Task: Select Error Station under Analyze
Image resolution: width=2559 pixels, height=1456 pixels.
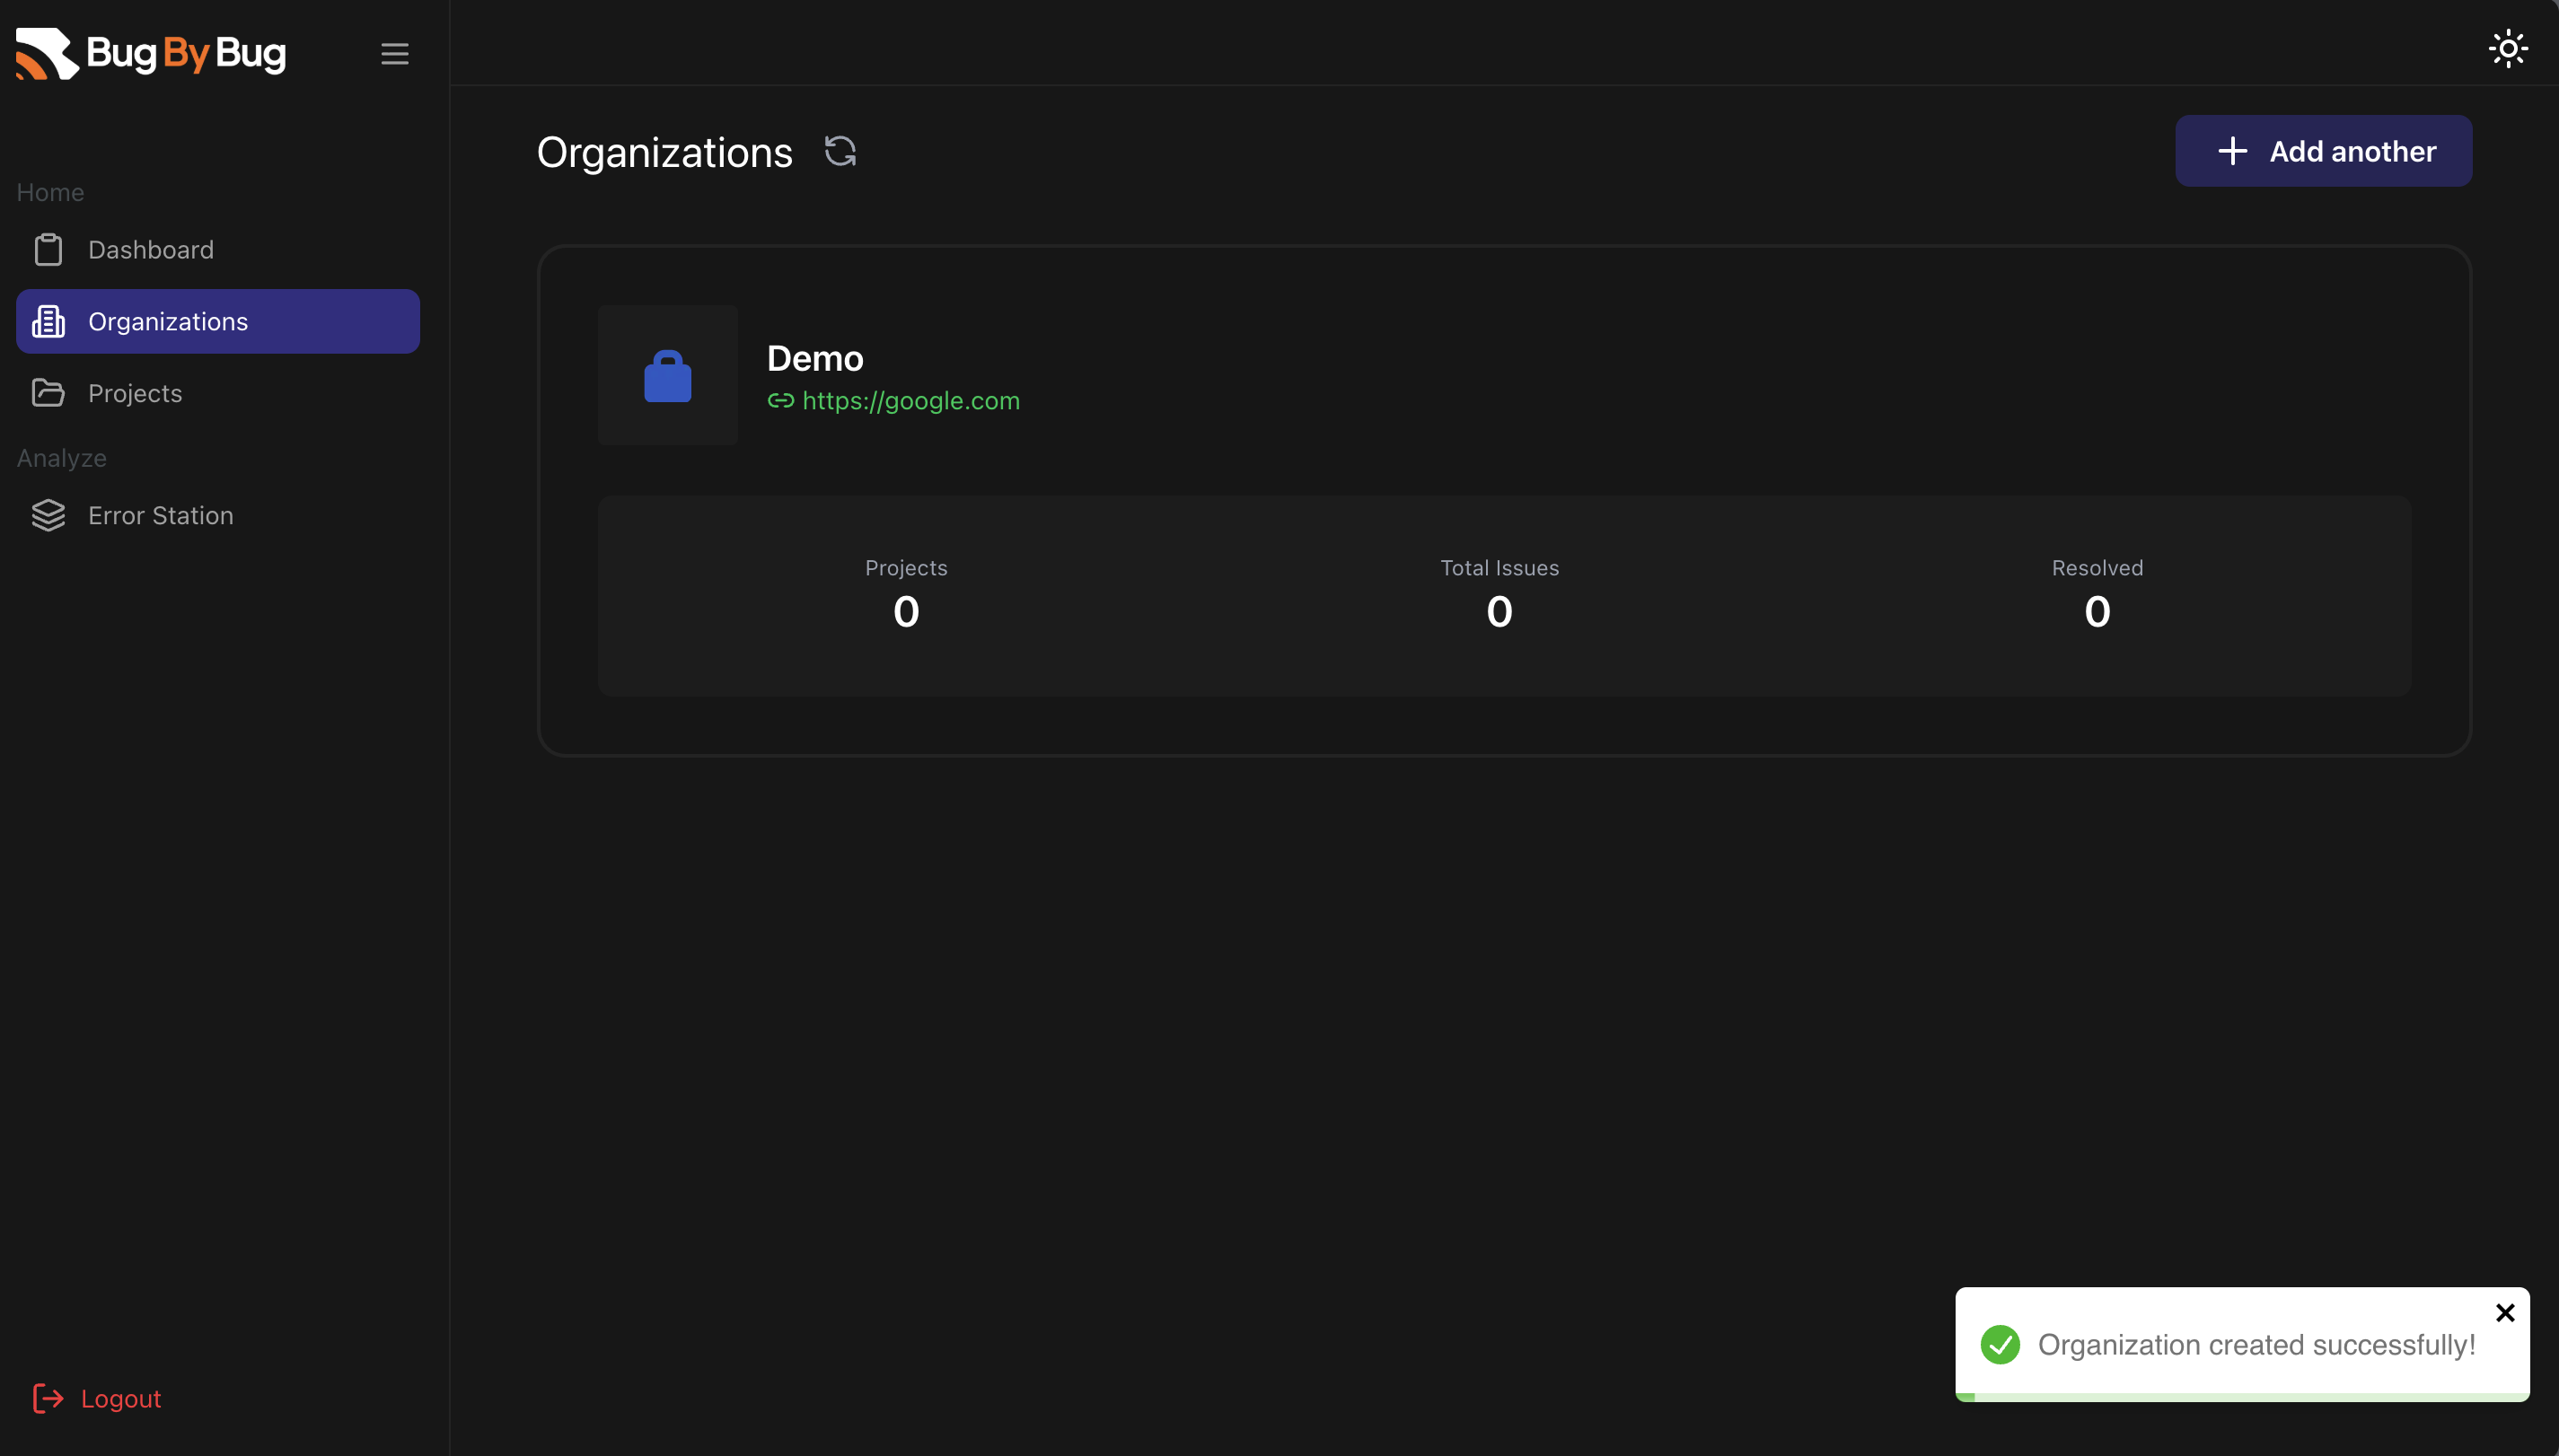Action: coord(160,515)
